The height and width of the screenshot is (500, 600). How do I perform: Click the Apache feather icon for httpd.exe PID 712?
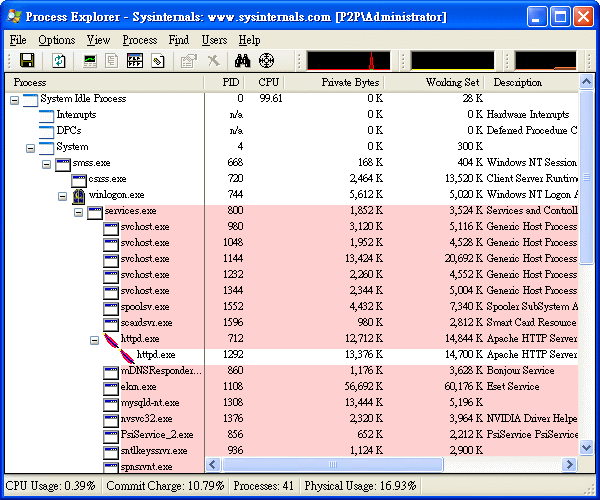coord(111,339)
